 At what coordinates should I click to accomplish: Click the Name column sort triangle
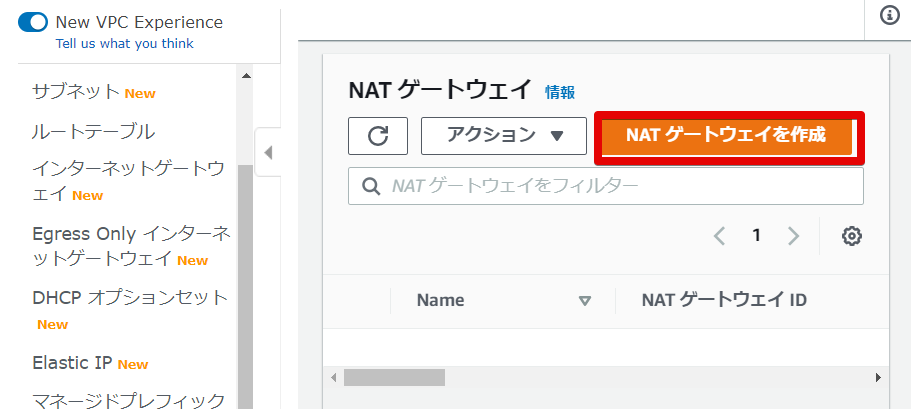point(585,301)
